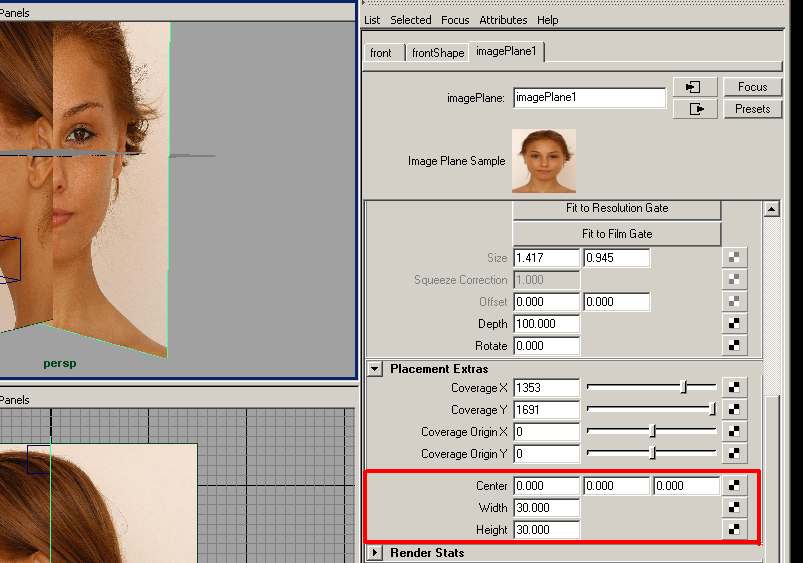The height and width of the screenshot is (563, 803).
Task: Expand the Render Stats section
Action: [x=375, y=553]
